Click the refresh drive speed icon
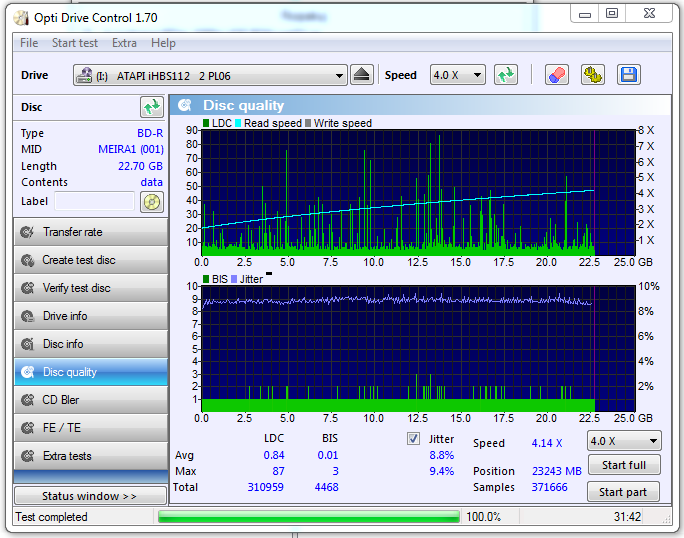 tap(506, 75)
